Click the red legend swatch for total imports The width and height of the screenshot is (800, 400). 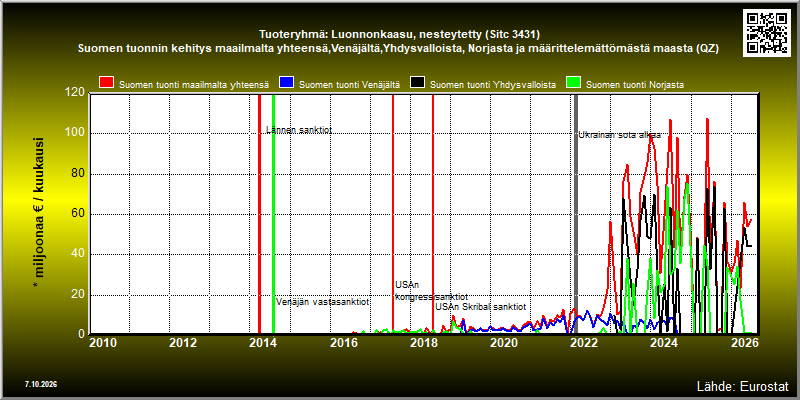tap(106, 84)
